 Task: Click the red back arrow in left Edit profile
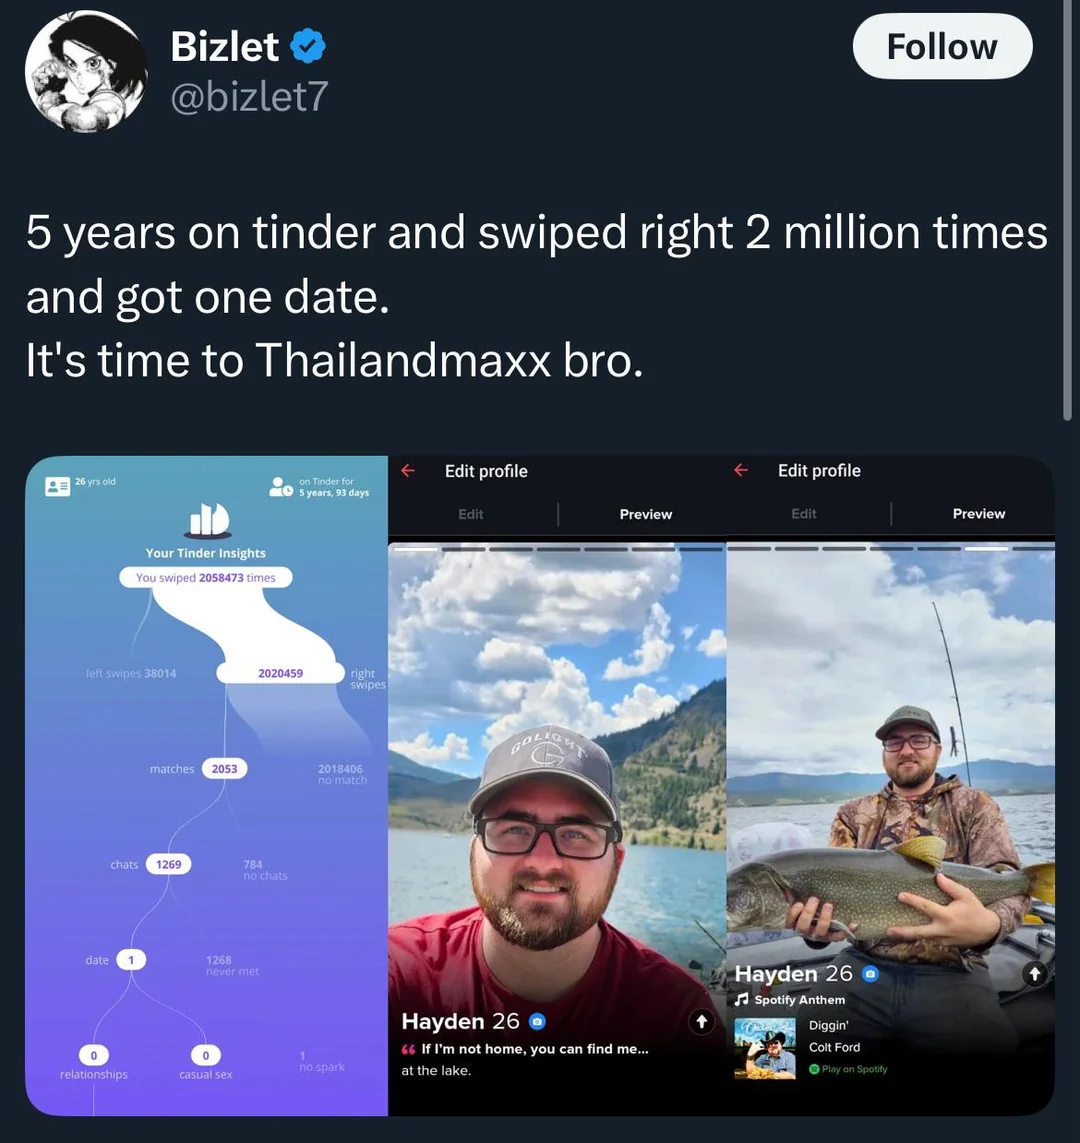408,471
